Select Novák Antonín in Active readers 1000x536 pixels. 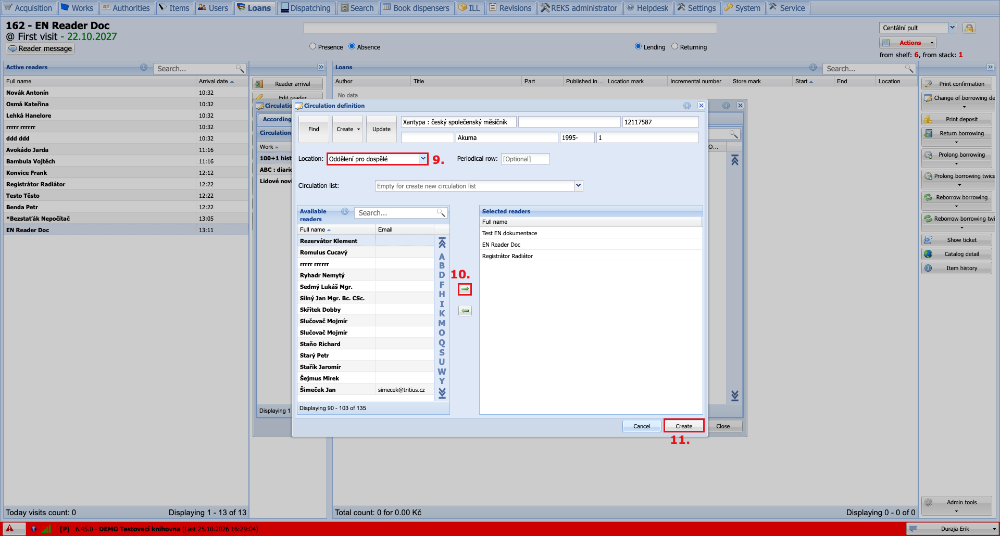click(x=126, y=93)
